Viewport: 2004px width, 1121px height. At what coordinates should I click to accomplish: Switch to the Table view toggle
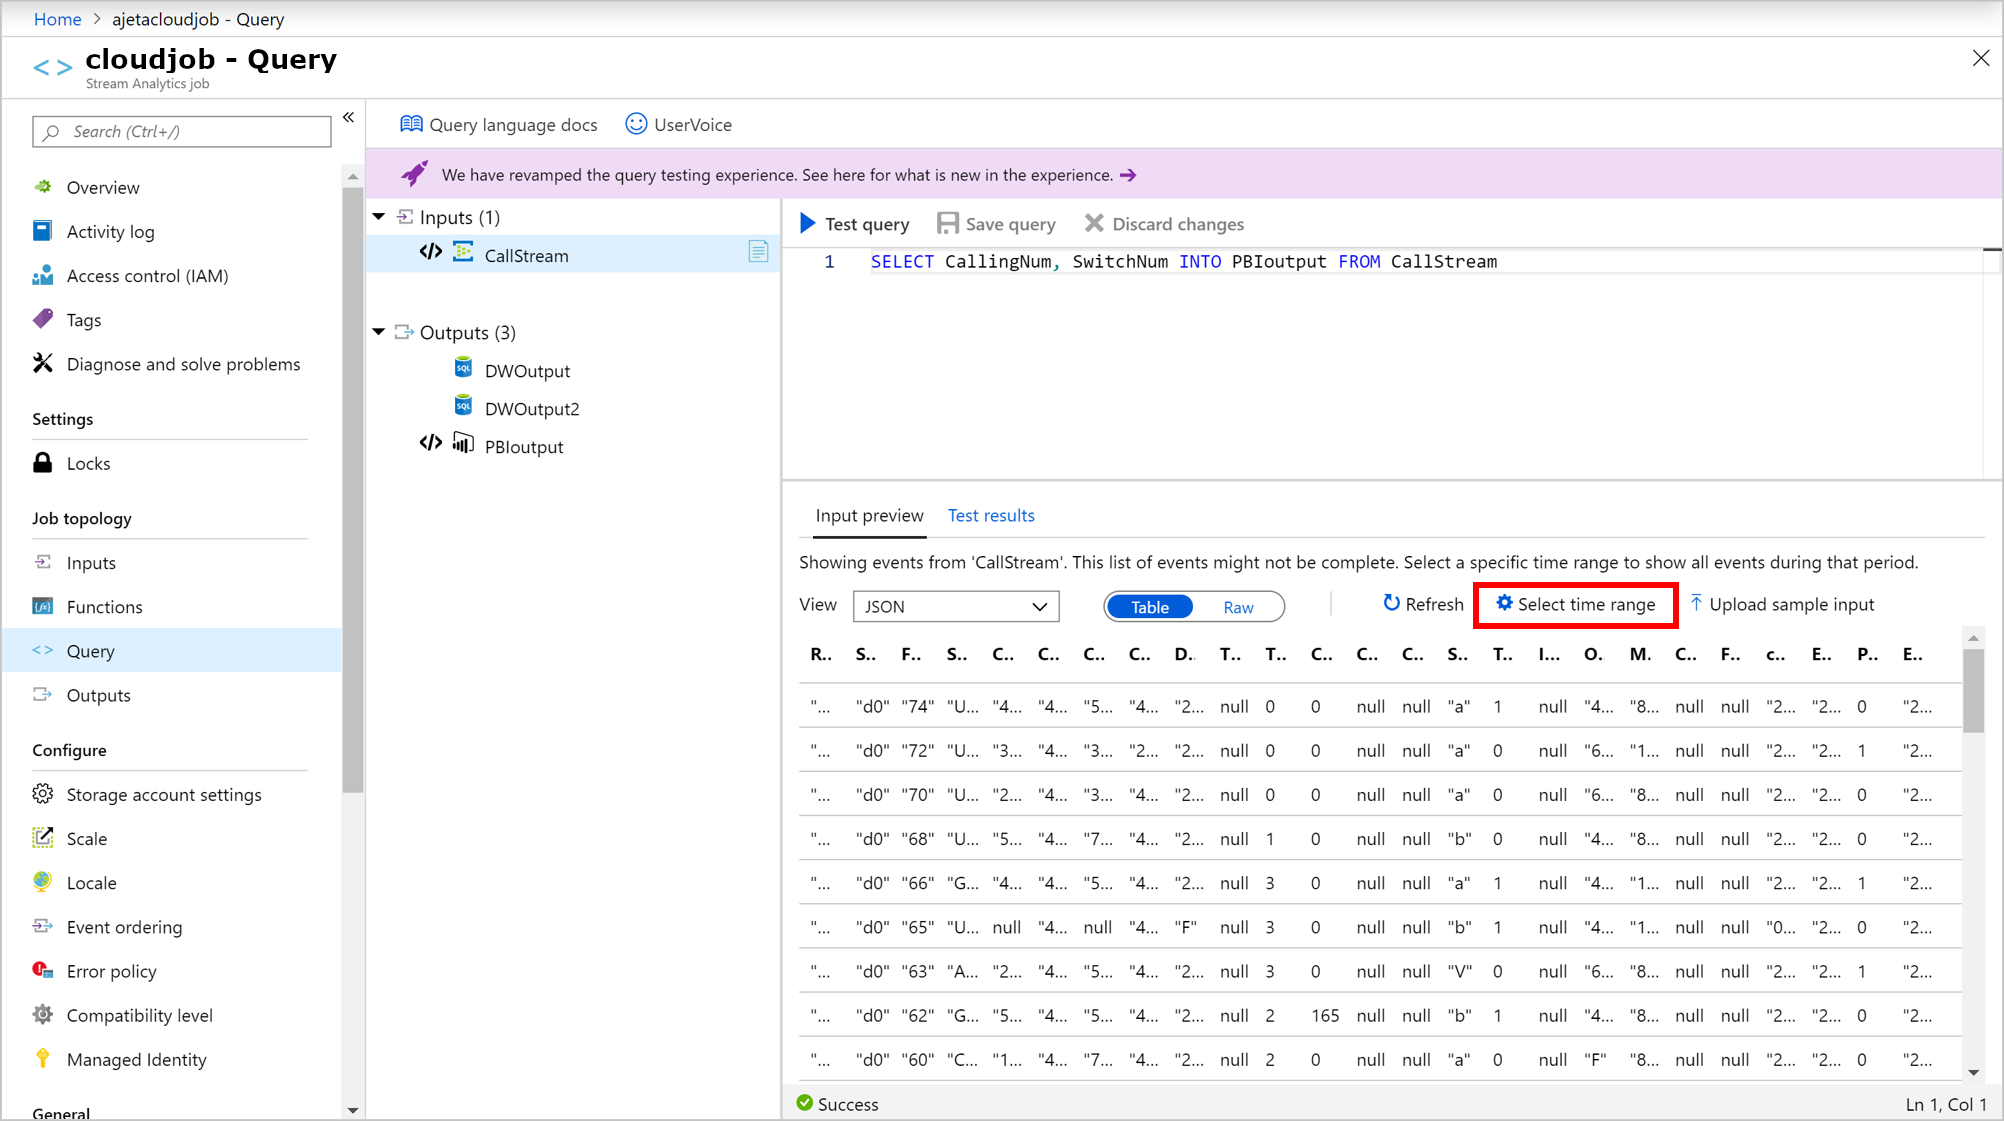tap(1149, 606)
